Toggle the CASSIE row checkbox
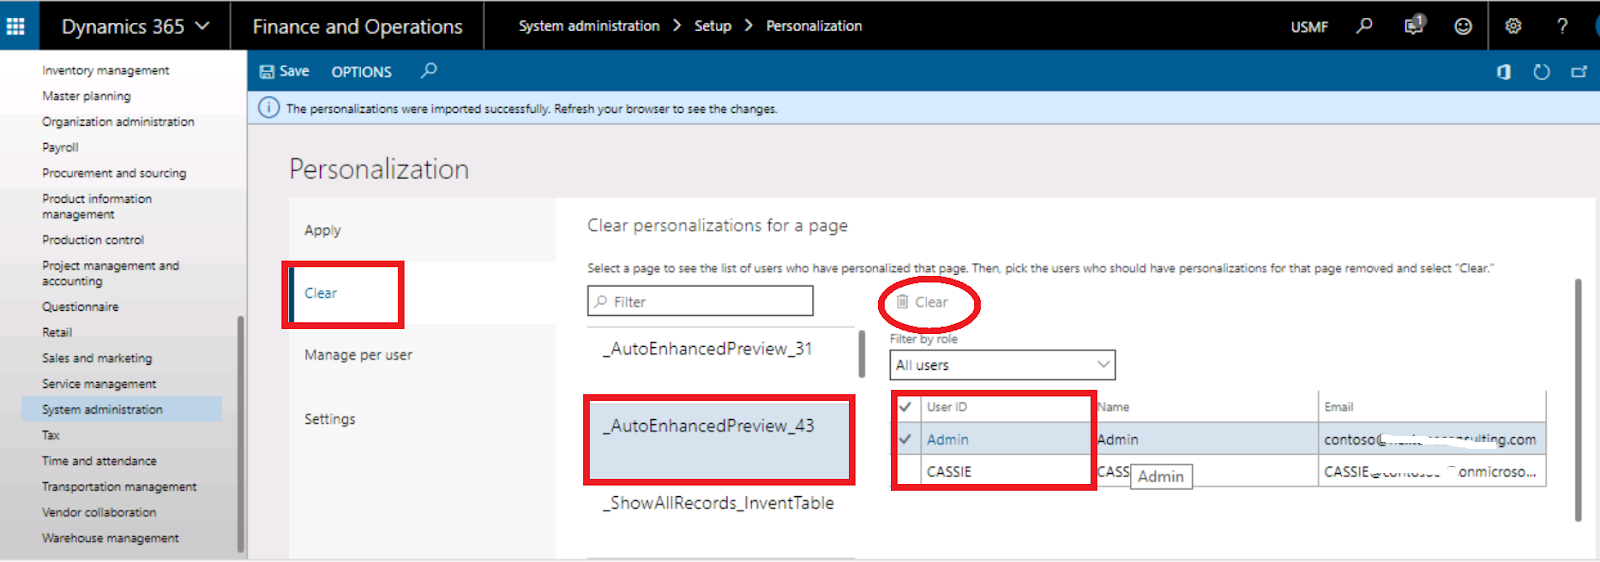Screen dimensions: 1600x562 click(x=905, y=471)
